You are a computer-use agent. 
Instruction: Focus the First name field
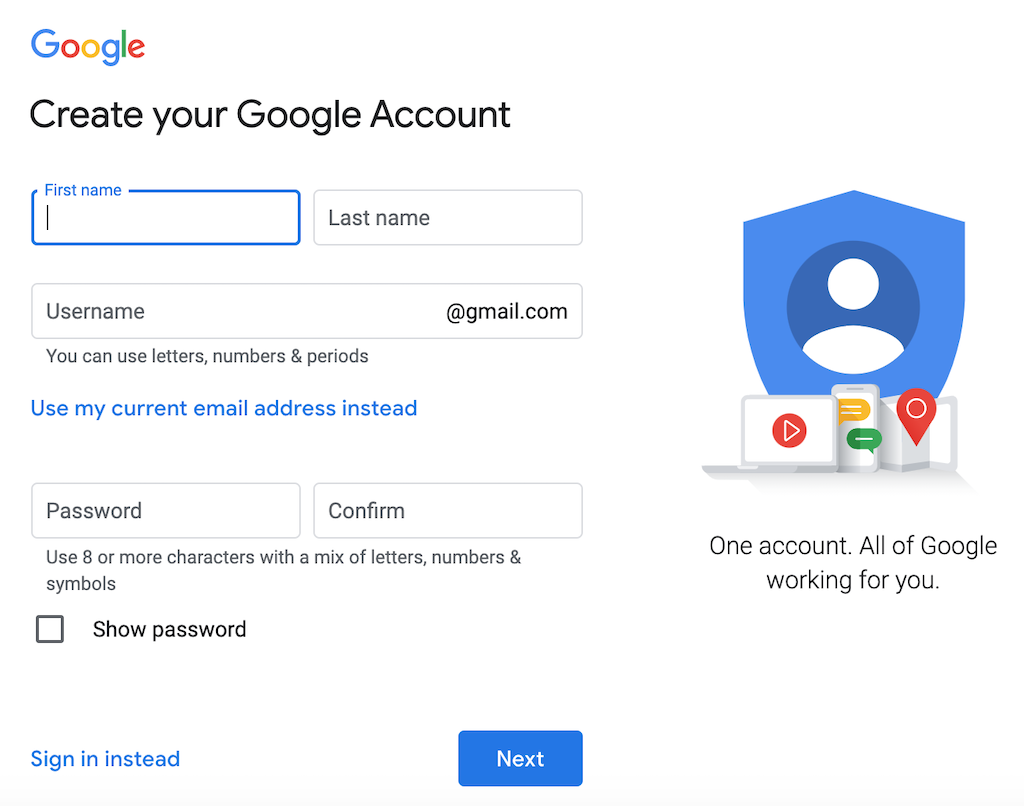pyautogui.click(x=166, y=218)
